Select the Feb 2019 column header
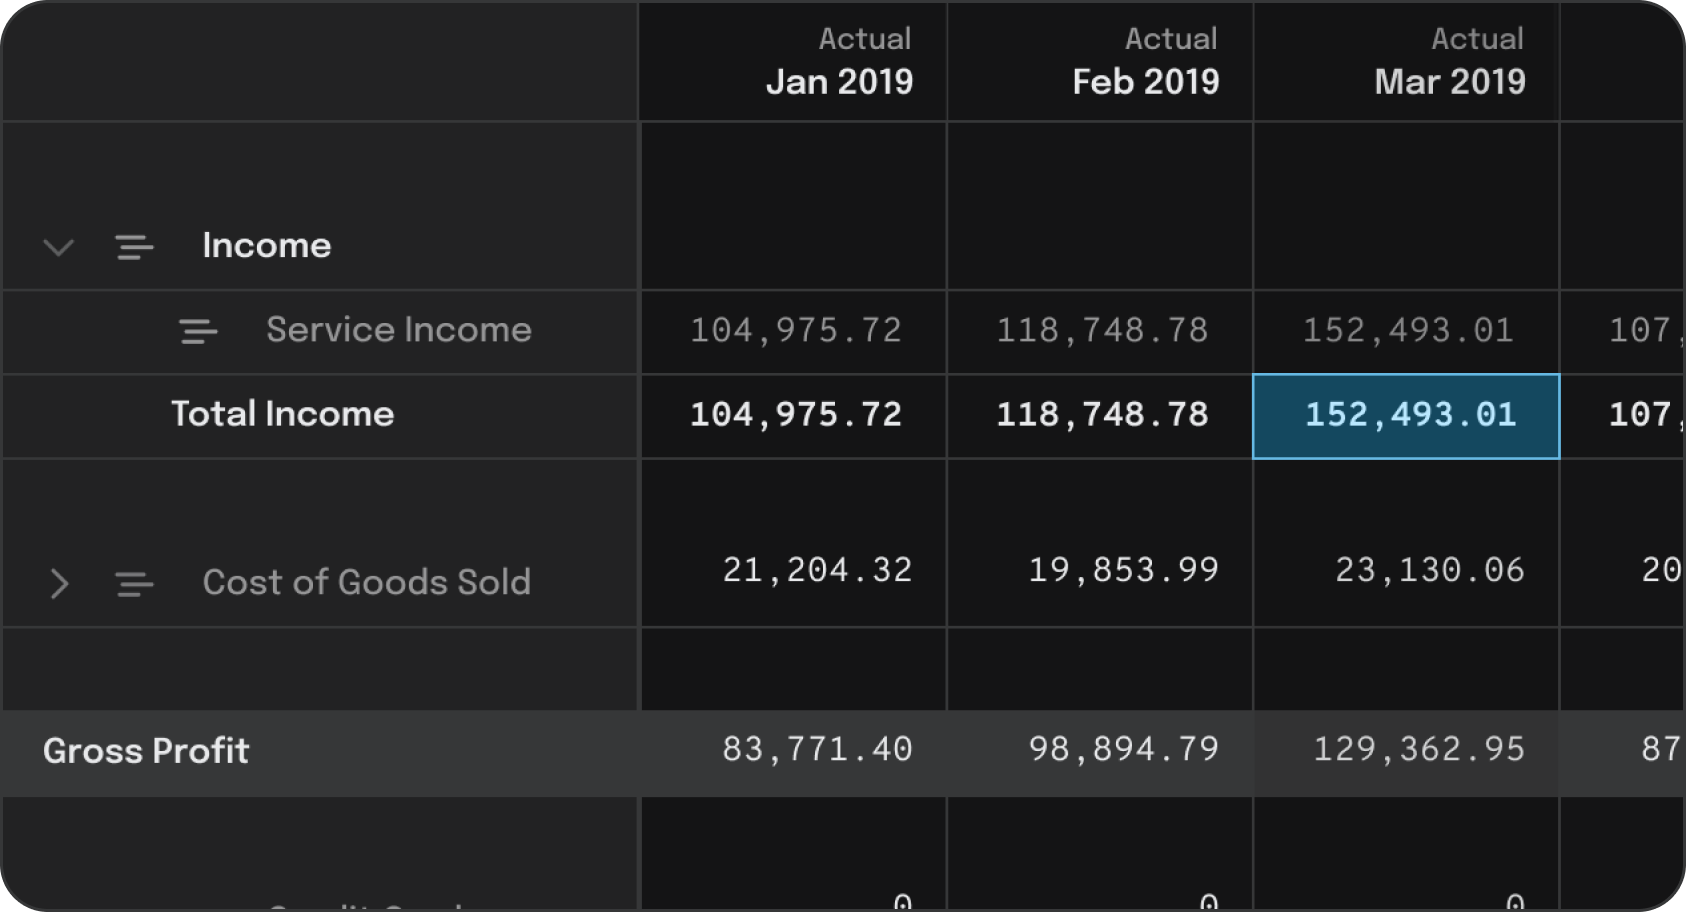 (x=1145, y=62)
